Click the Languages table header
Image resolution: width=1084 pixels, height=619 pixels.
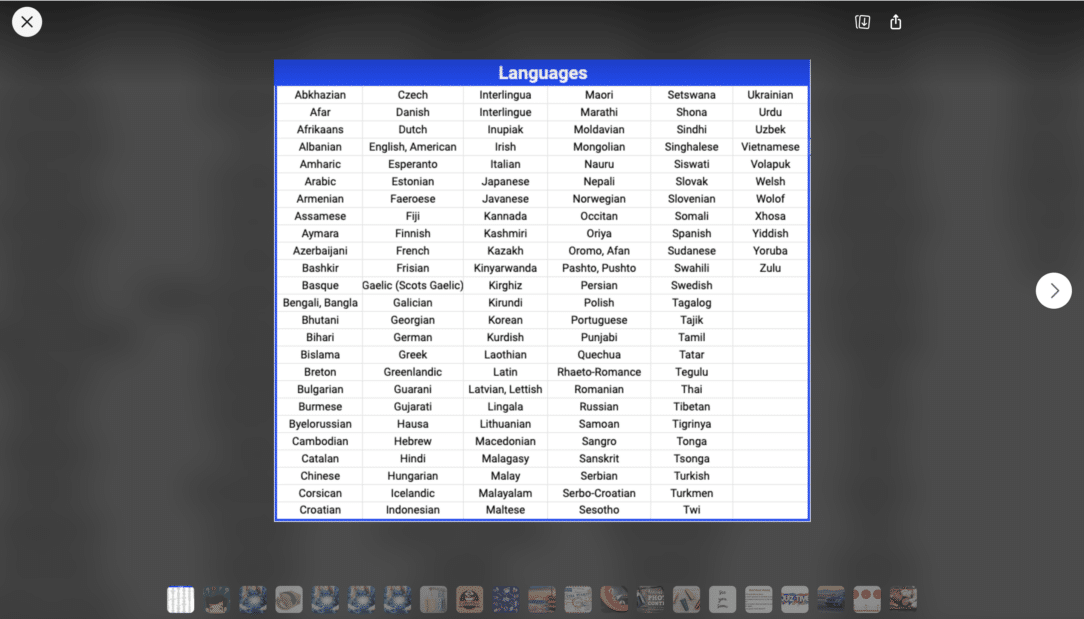(541, 72)
